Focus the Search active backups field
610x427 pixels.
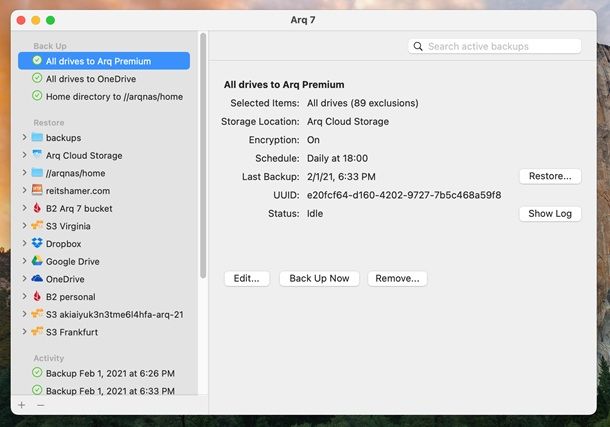495,46
